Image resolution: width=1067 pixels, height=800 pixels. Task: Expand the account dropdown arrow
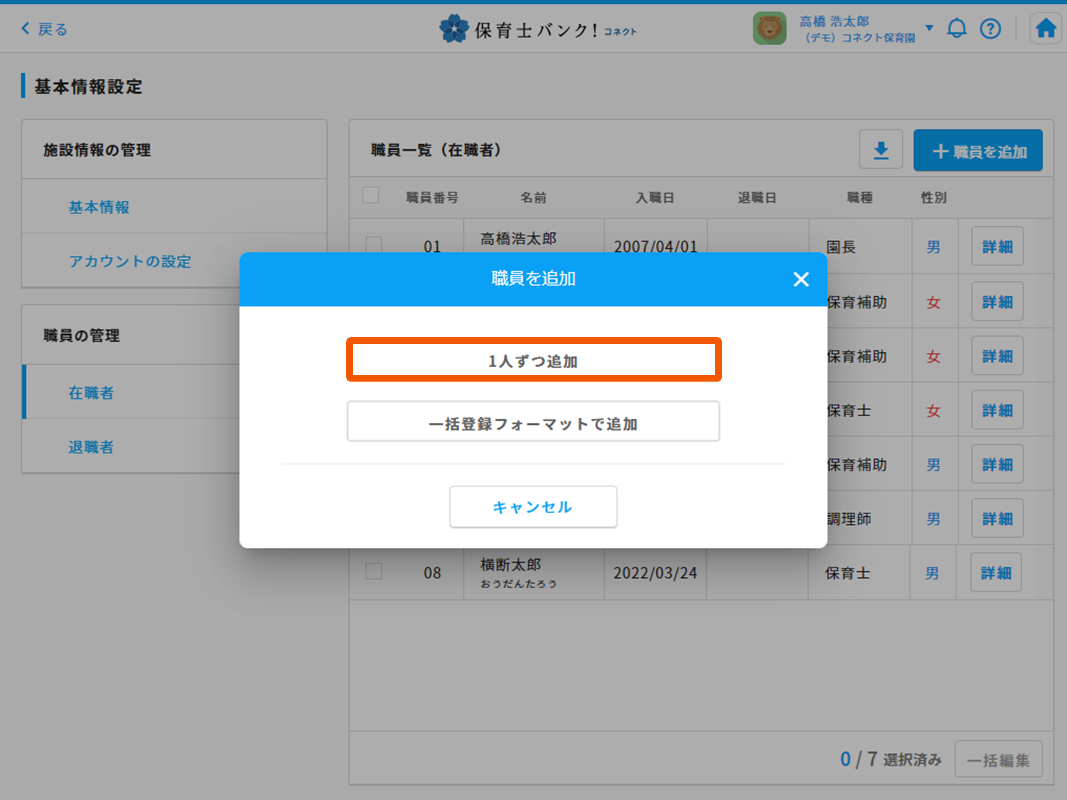[929, 28]
